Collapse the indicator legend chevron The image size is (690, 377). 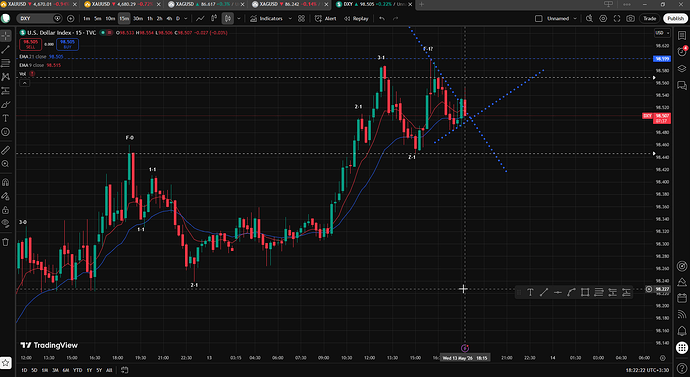(x=25, y=83)
